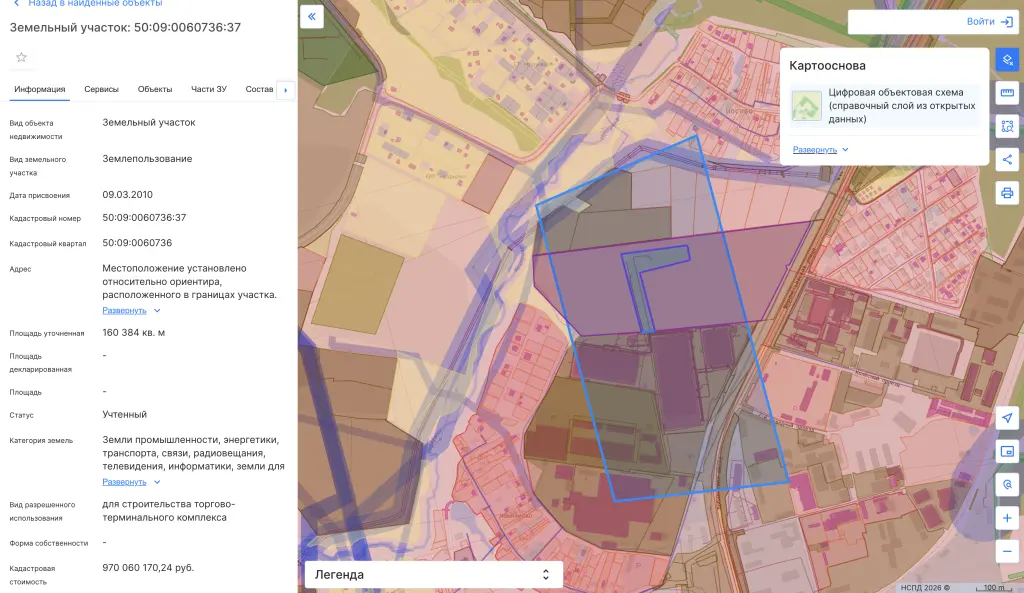Viewport: 1024px width, 593px height.
Task: Select the ruler measurement tool
Action: (1007, 93)
